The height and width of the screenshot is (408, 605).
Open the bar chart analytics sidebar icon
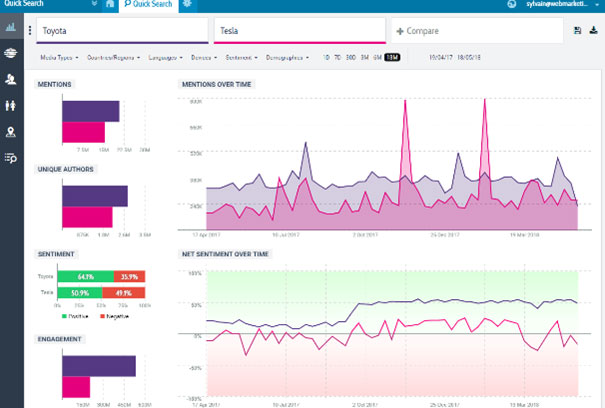(x=11, y=29)
